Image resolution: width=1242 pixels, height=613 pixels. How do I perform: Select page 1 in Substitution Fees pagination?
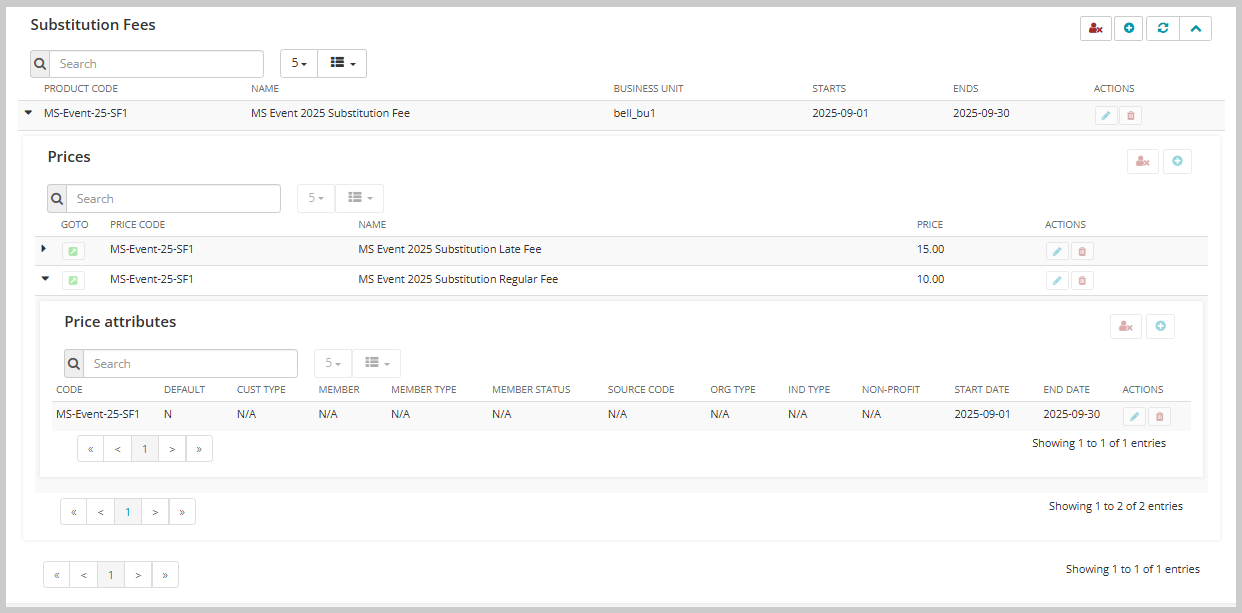click(111, 574)
